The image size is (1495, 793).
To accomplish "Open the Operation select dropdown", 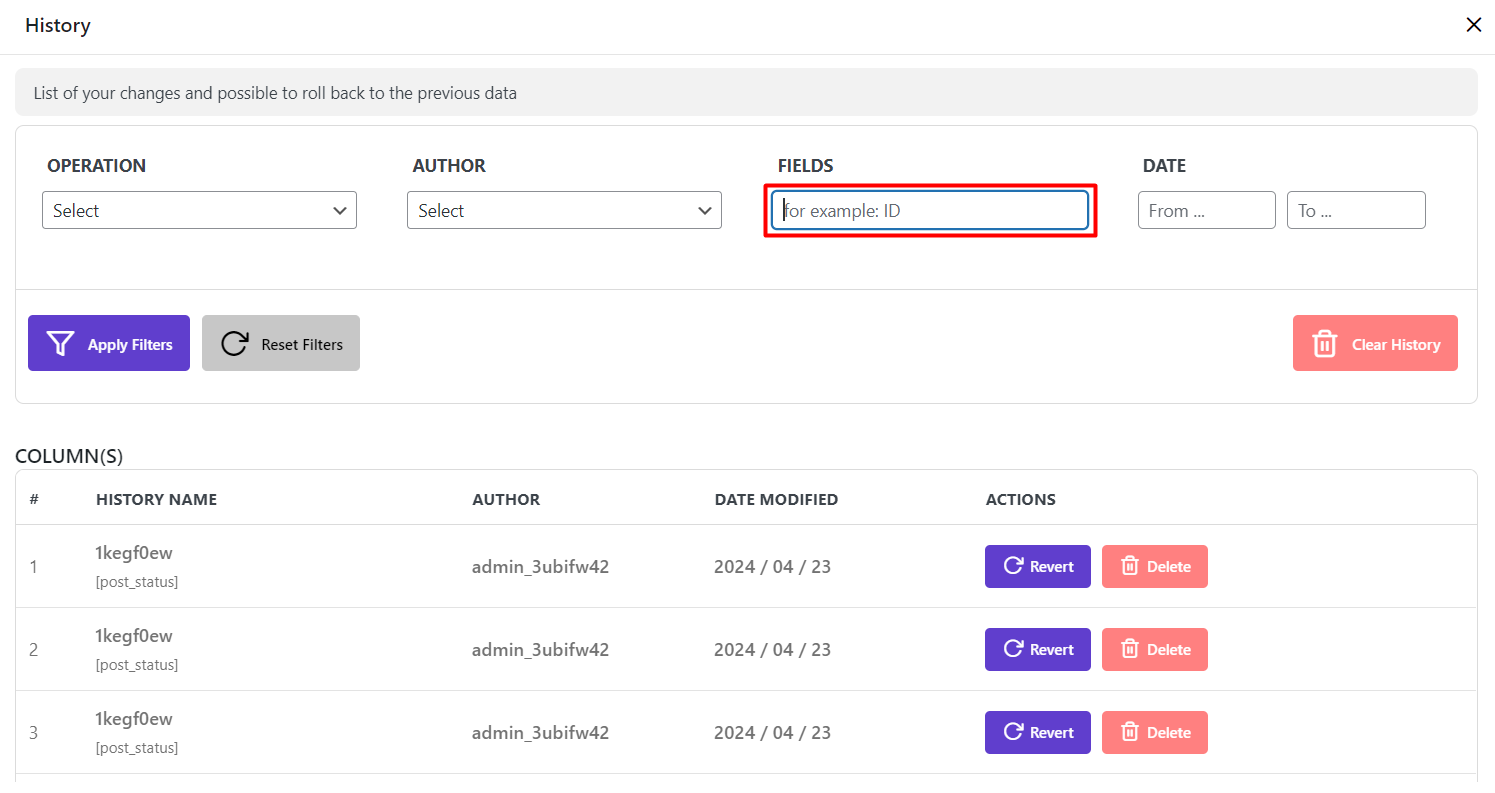I will (x=199, y=210).
